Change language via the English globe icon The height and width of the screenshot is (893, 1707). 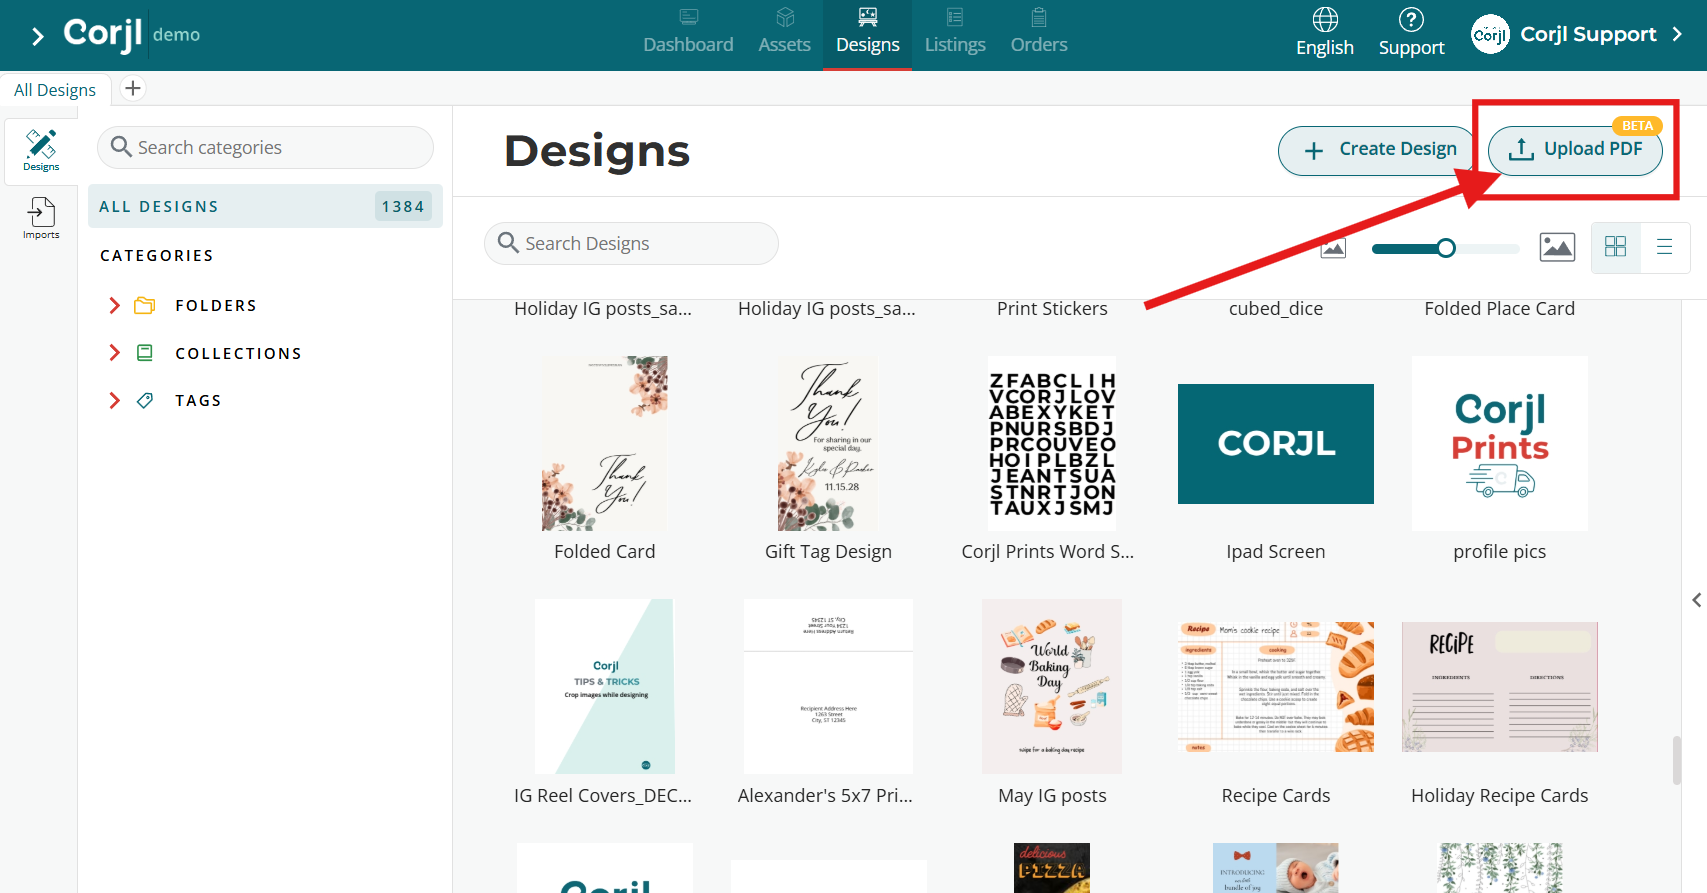tap(1324, 33)
